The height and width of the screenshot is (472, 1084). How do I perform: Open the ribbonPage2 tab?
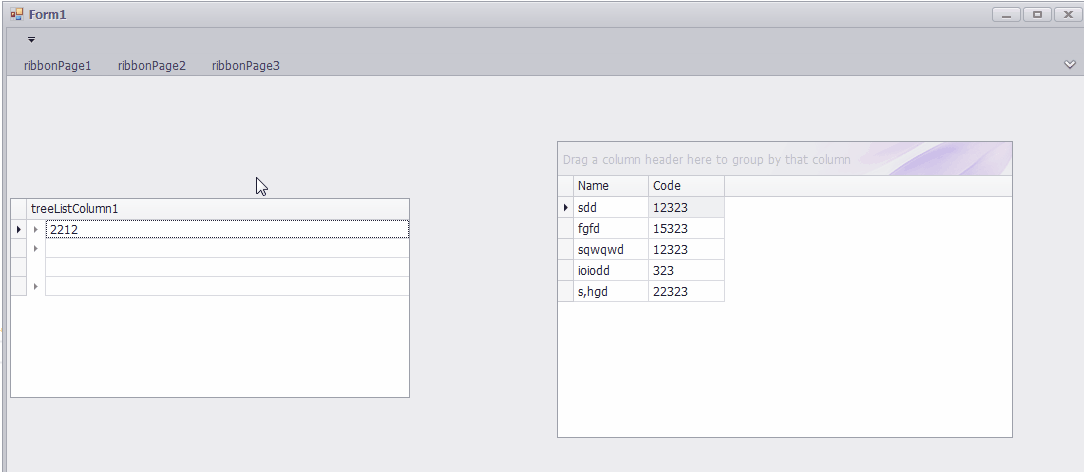click(151, 66)
